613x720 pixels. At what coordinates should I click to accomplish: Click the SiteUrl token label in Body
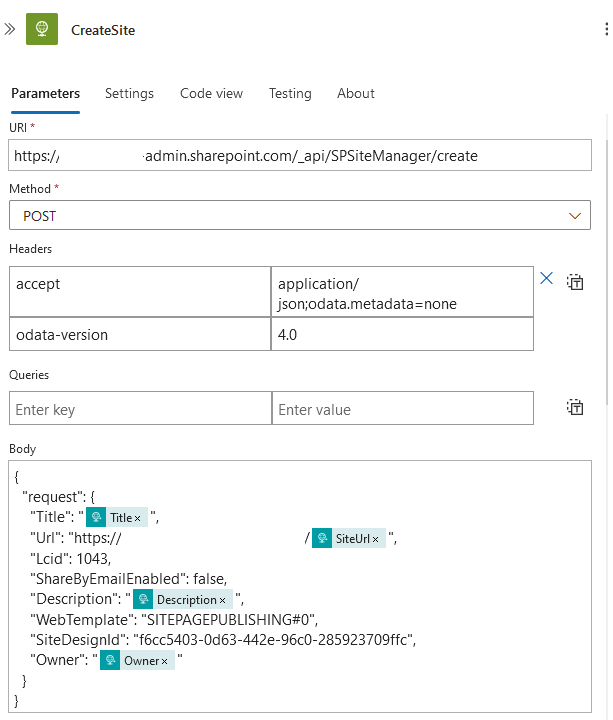pos(353,539)
